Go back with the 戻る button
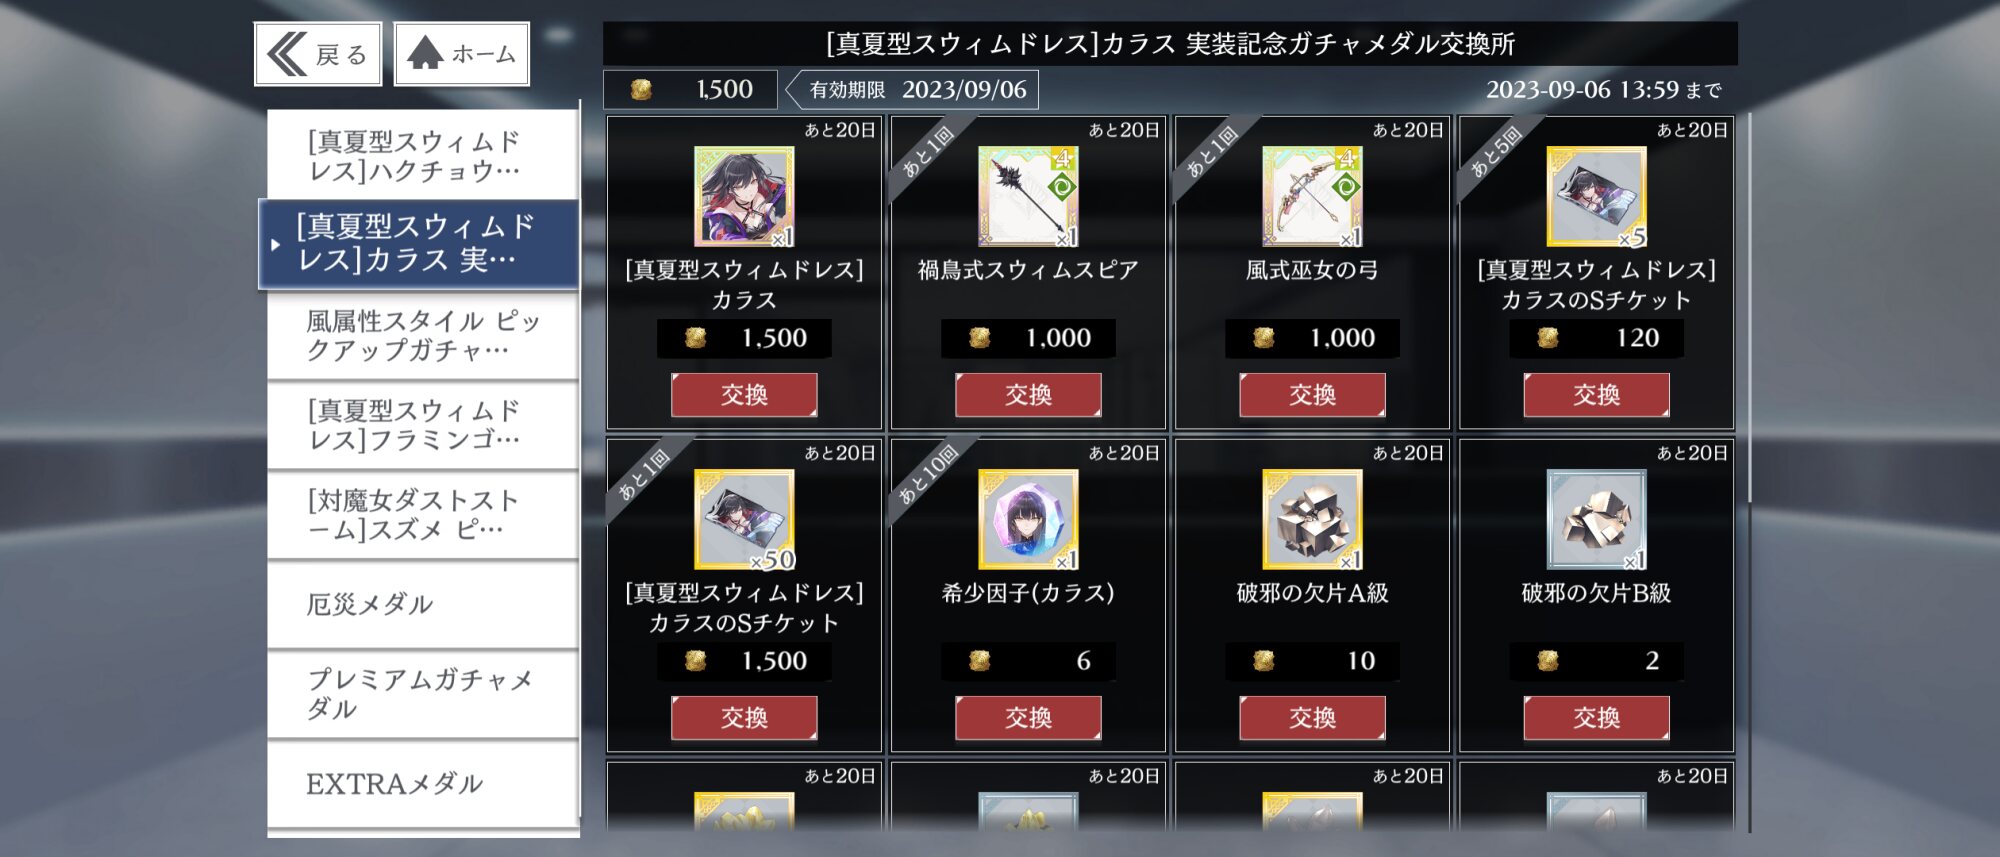Screen dimensions: 2000x857 point(318,54)
